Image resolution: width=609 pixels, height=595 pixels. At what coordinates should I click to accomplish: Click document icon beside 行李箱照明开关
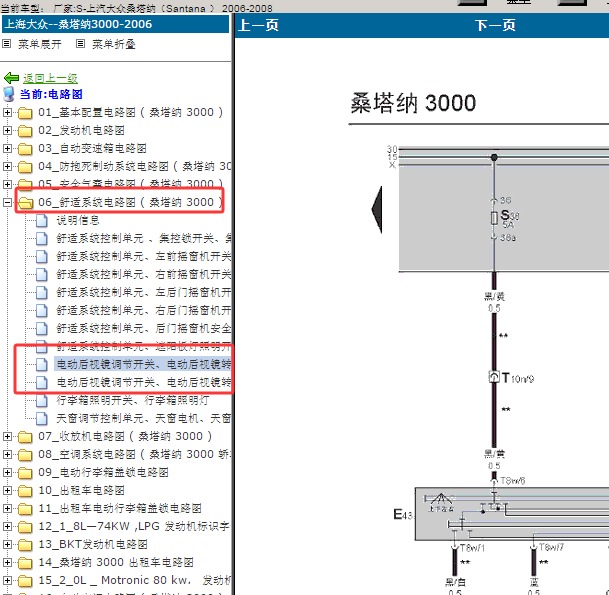tap(42, 400)
